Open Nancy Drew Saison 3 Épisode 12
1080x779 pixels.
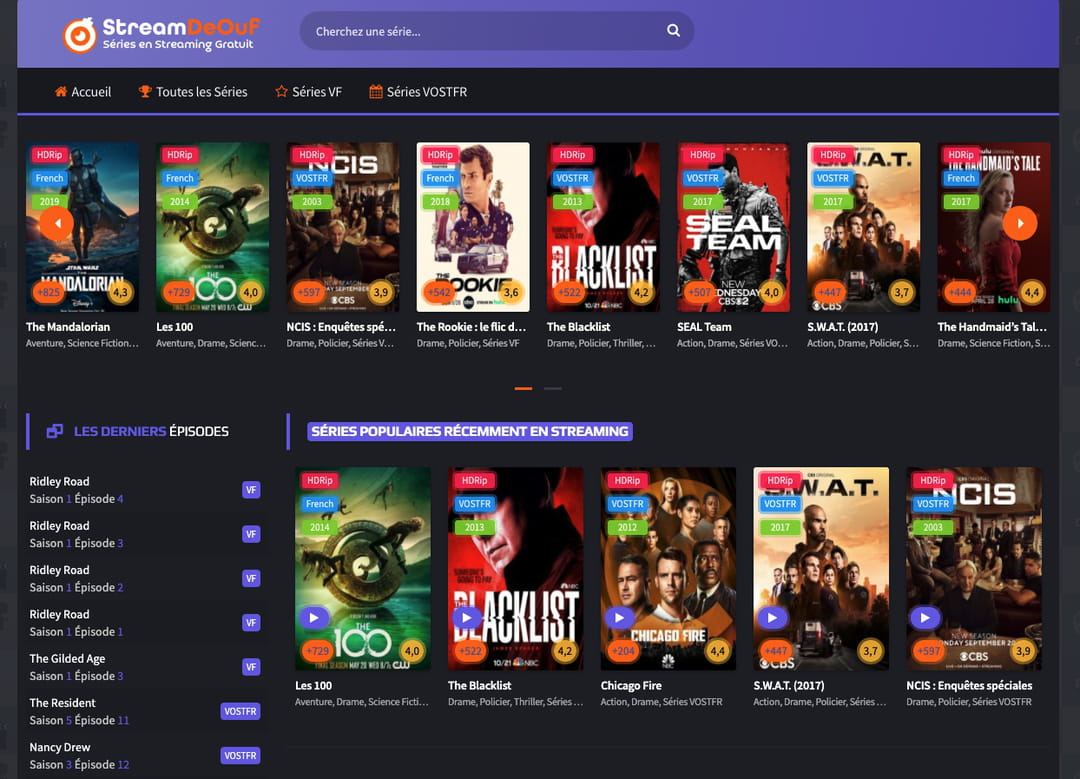[79, 756]
